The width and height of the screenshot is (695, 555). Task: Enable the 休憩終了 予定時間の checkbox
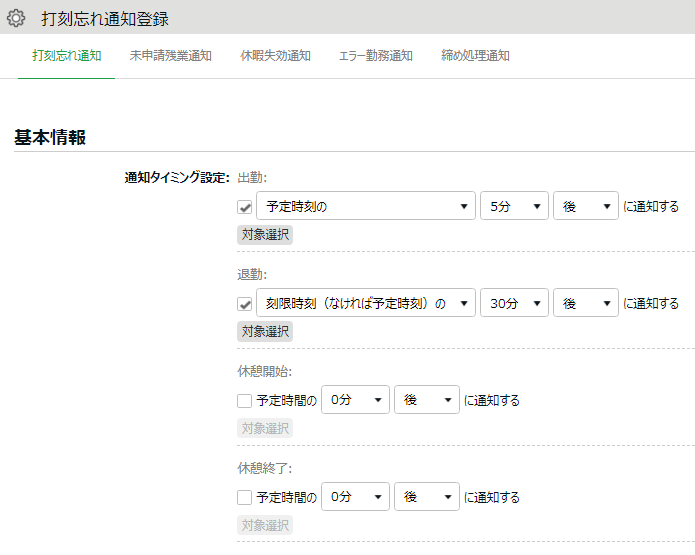(244, 498)
